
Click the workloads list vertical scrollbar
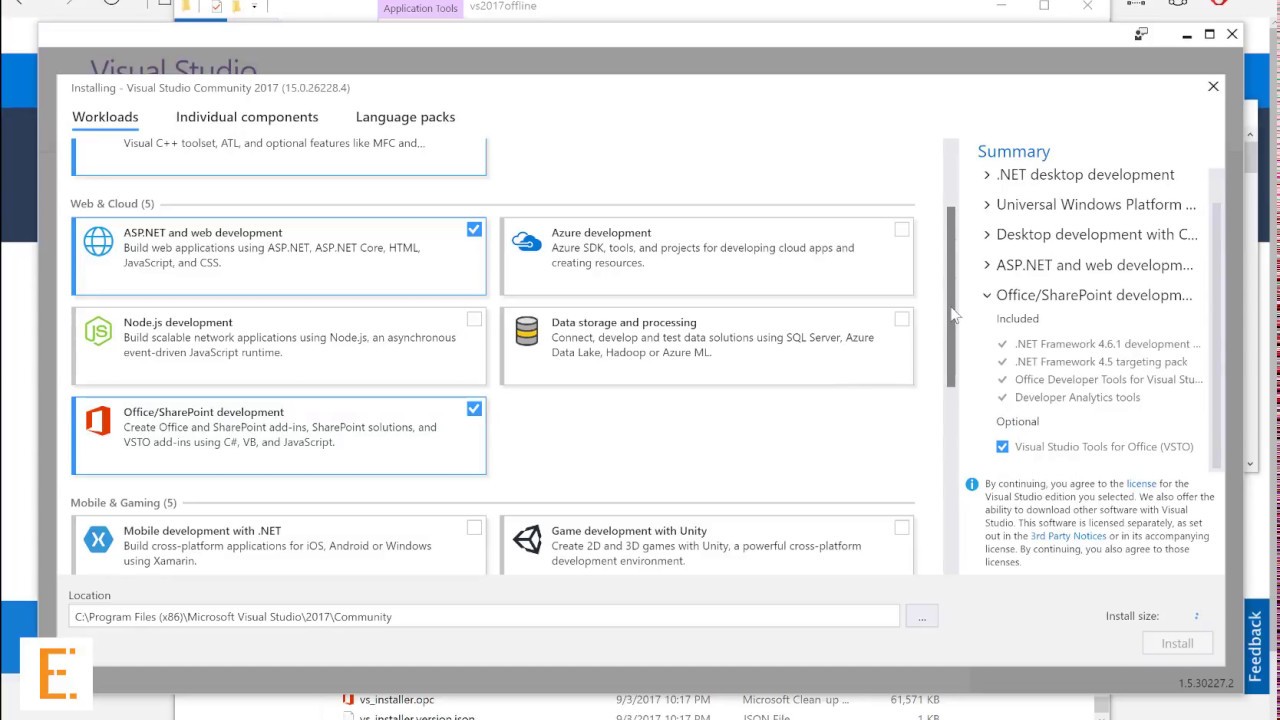point(951,297)
